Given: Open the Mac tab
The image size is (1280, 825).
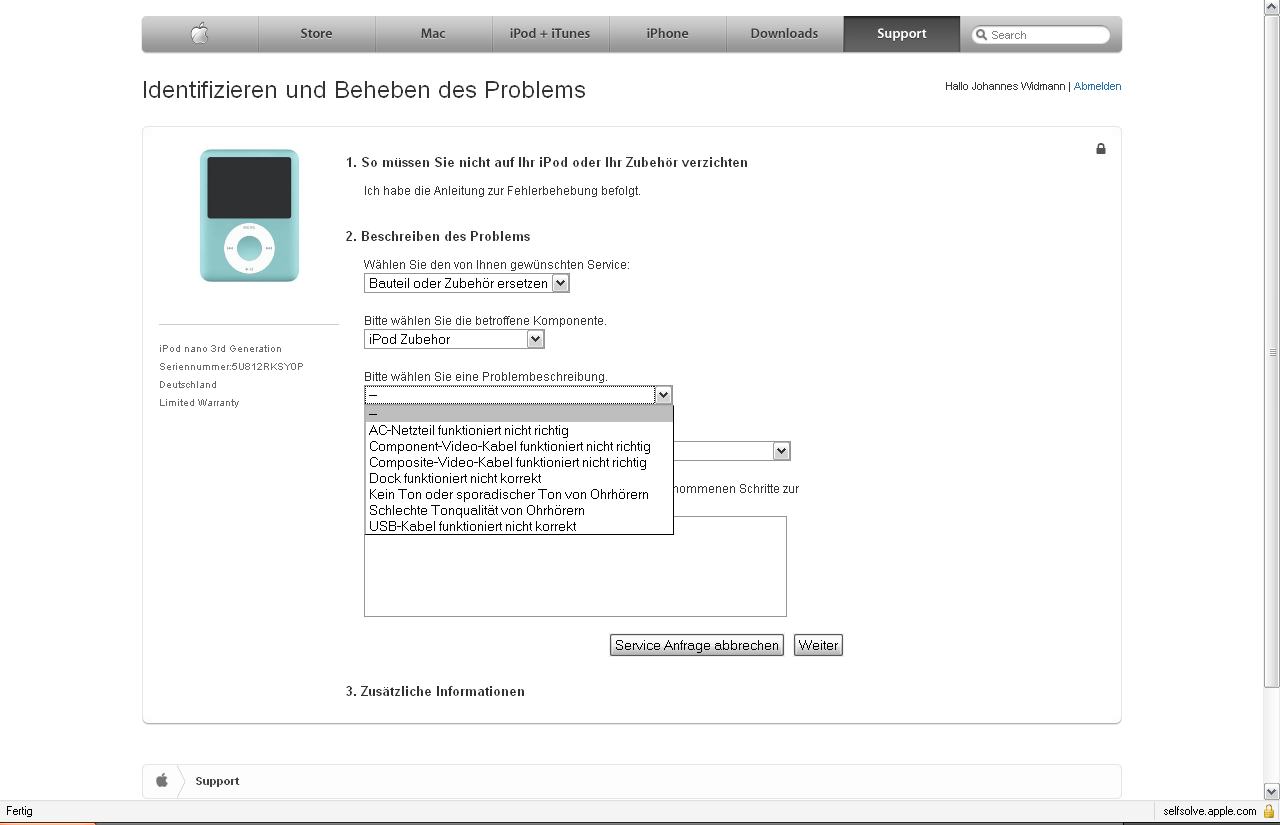Looking at the screenshot, I should (433, 34).
